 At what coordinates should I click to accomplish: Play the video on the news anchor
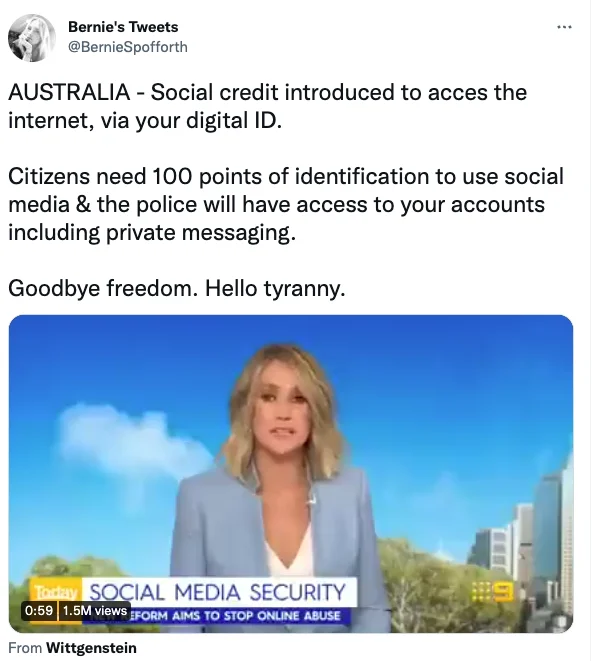point(290,473)
